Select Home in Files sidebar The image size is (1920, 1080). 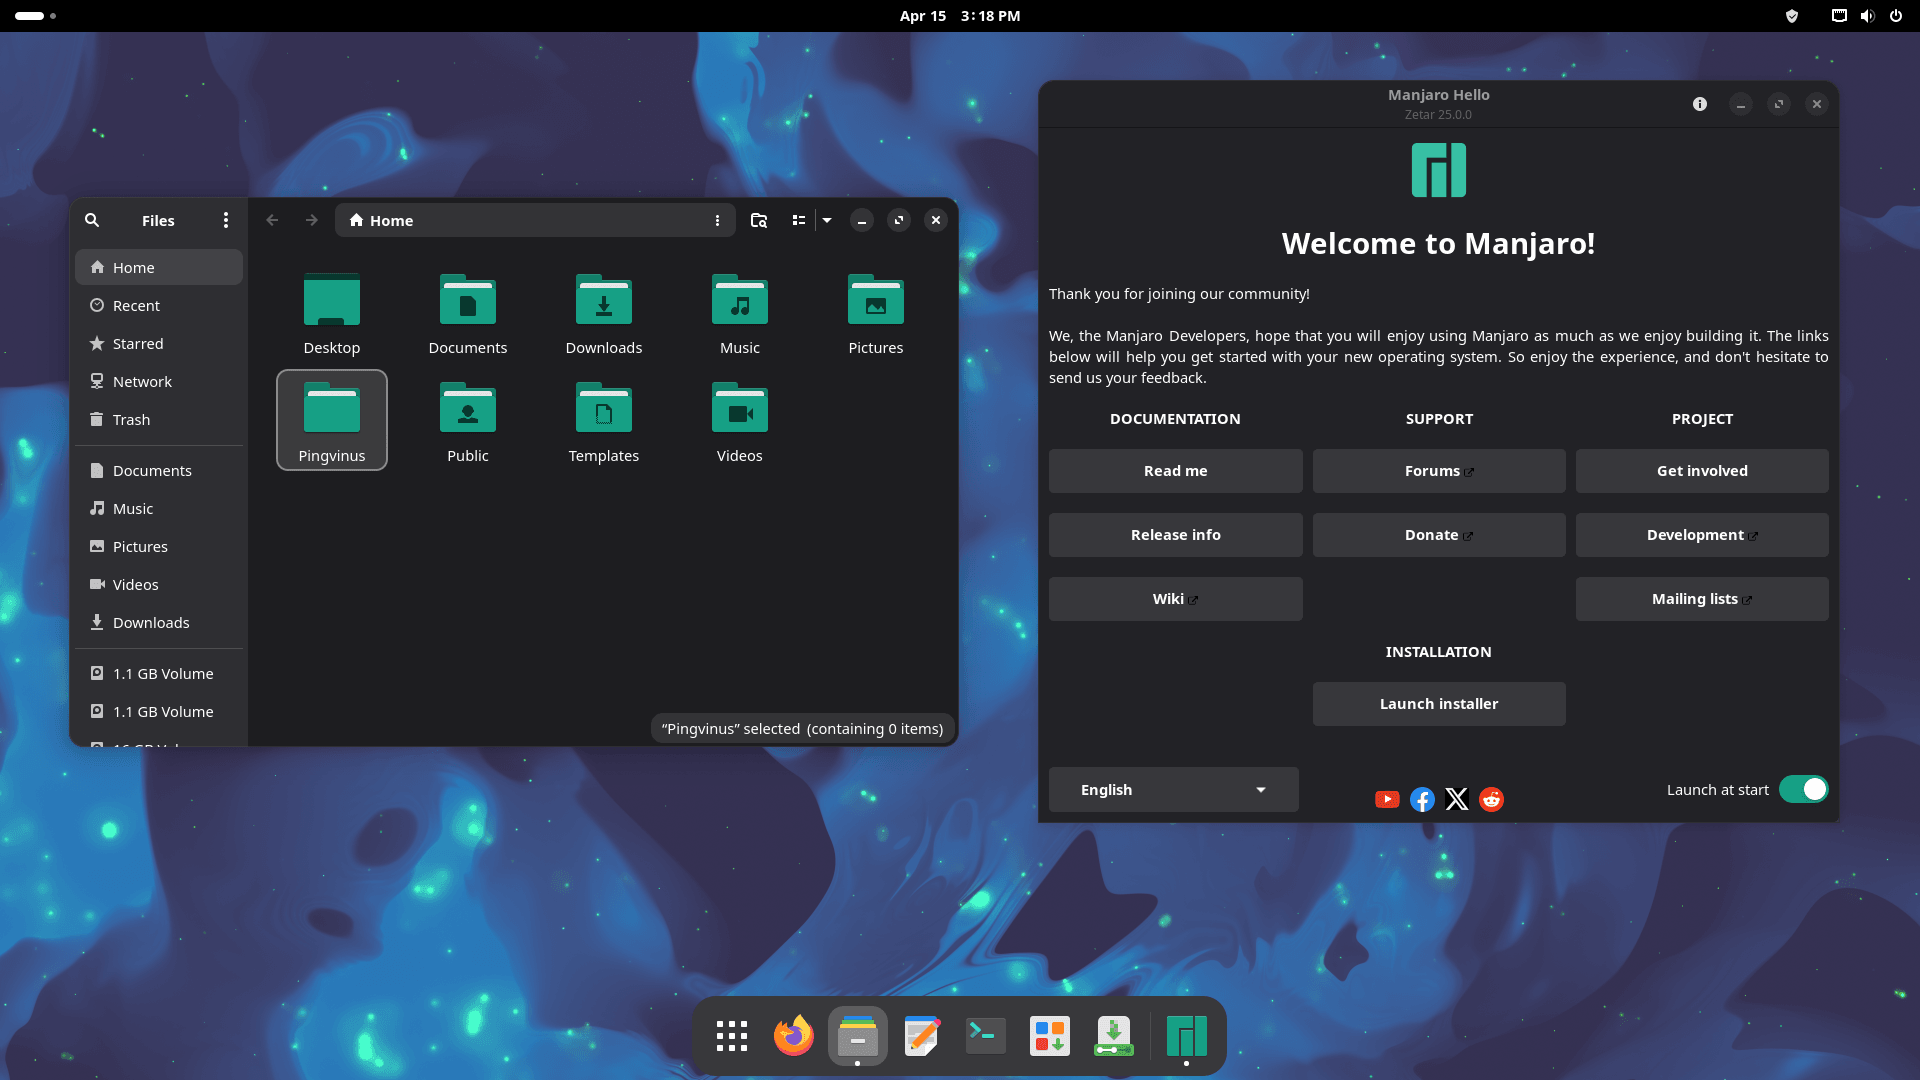pos(159,267)
